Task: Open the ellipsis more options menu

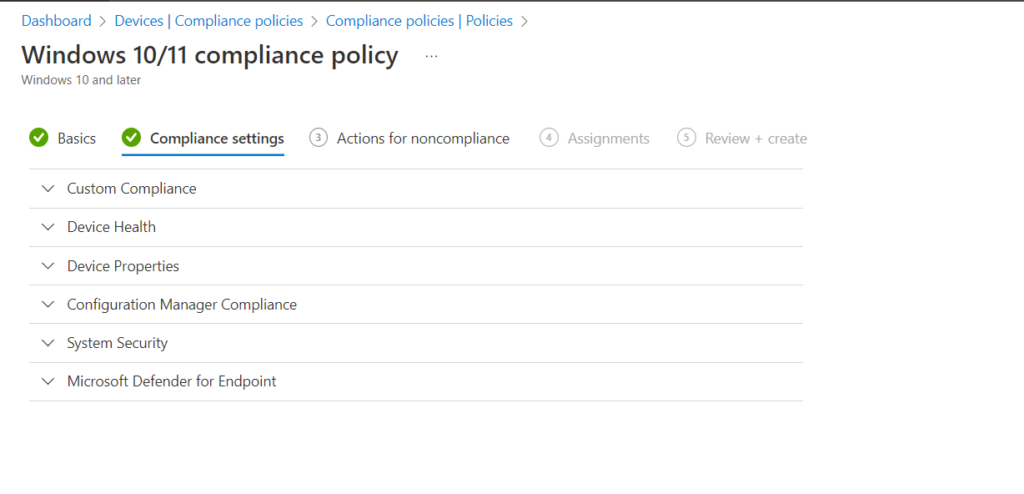Action: pyautogui.click(x=431, y=56)
